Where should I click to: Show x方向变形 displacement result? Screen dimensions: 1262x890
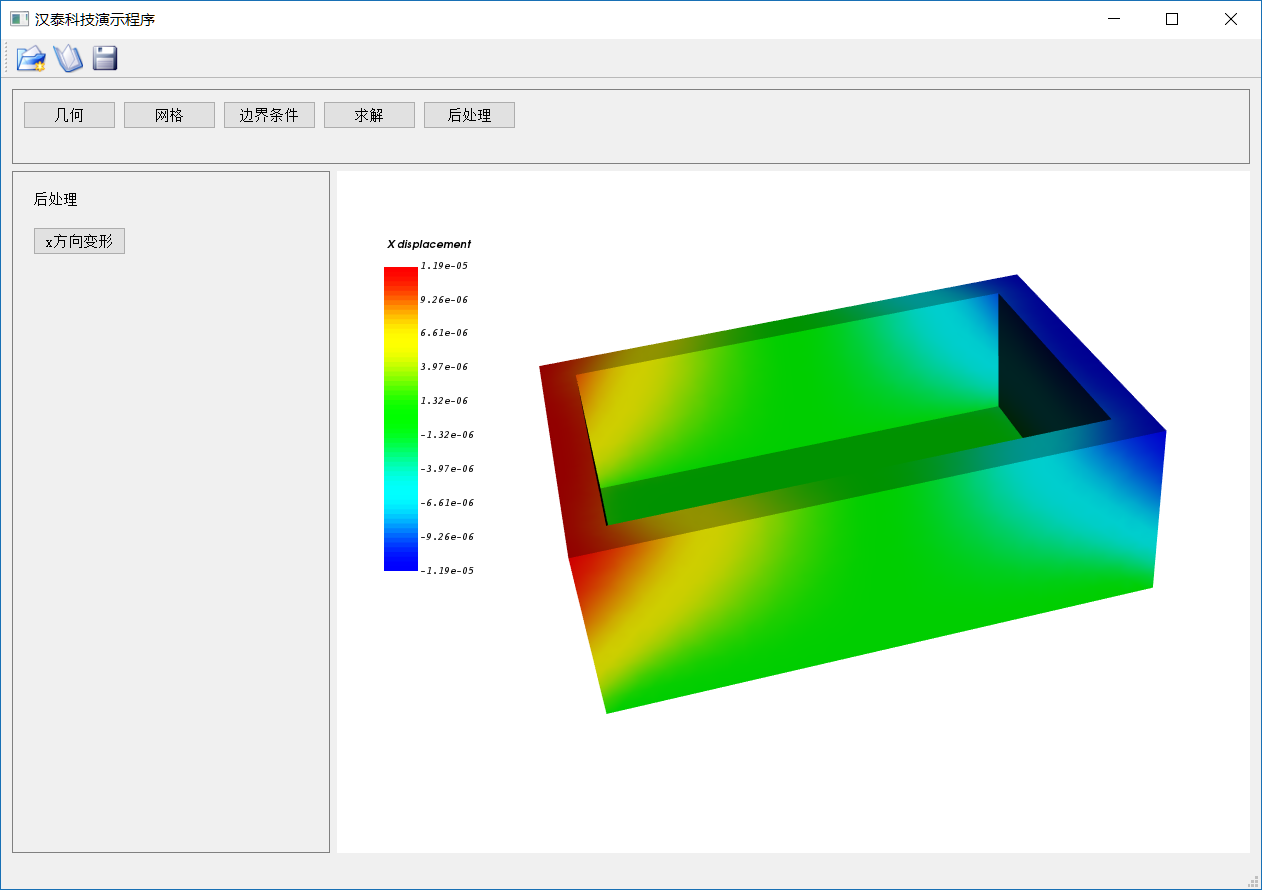(x=79, y=241)
